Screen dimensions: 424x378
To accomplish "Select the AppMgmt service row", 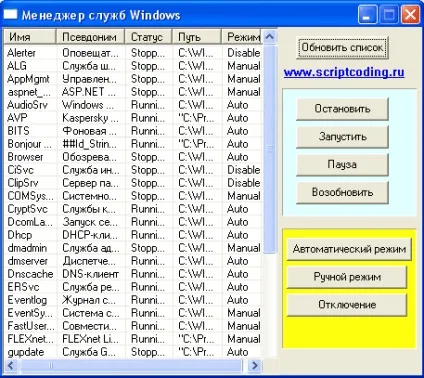I will [x=133, y=79].
